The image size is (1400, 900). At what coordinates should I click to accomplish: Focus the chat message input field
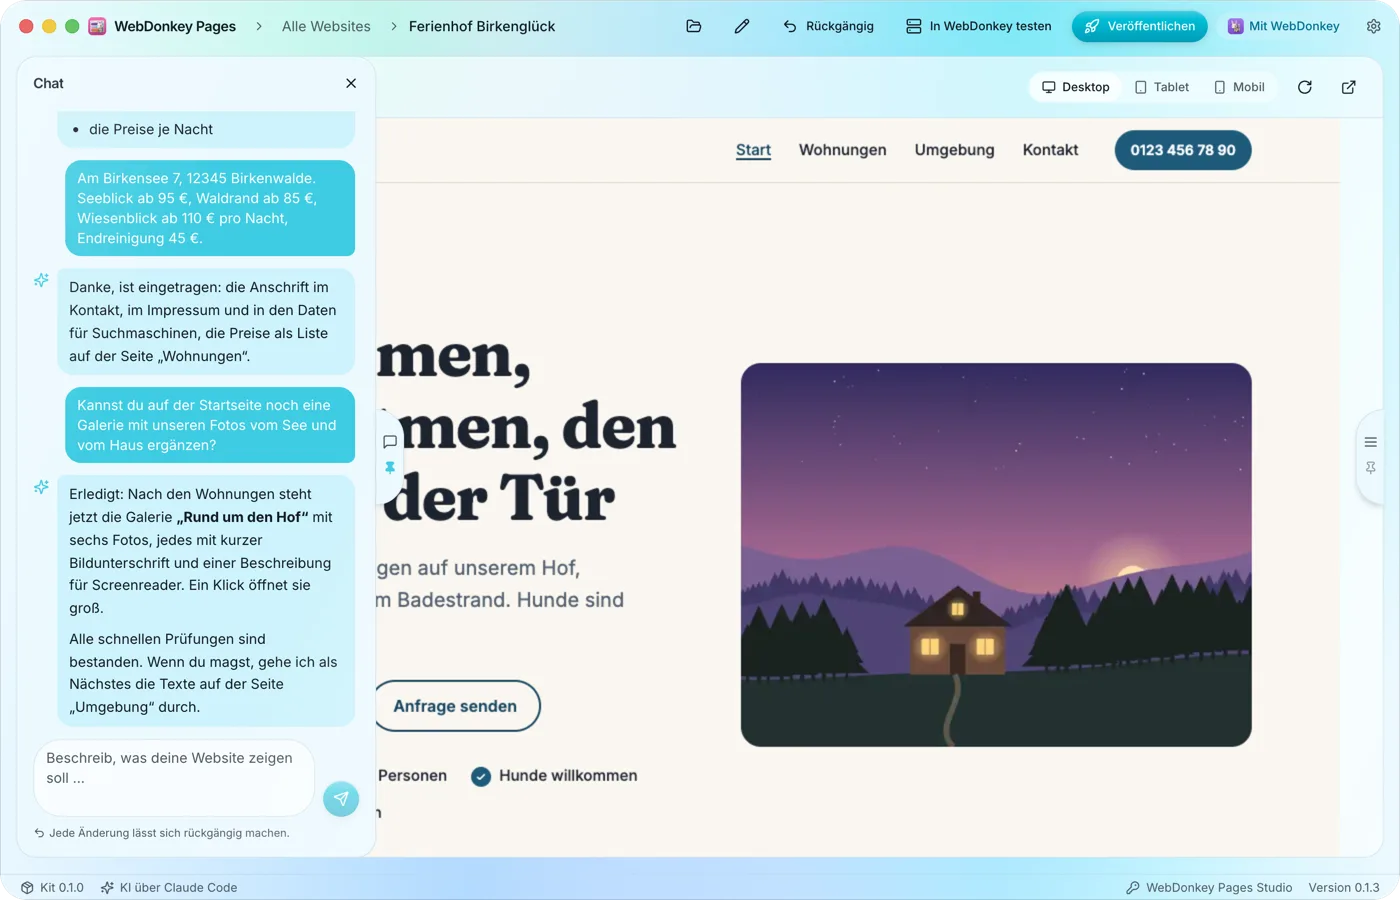point(174,778)
